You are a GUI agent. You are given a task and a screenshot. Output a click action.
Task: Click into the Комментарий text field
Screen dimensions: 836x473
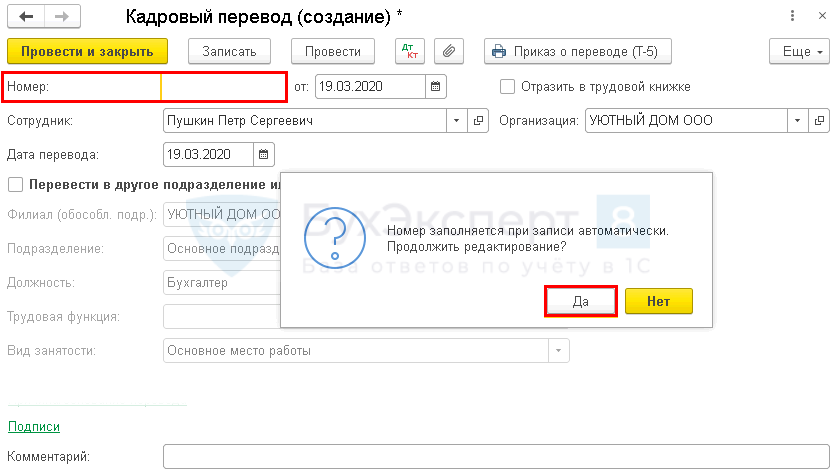(x=495, y=457)
